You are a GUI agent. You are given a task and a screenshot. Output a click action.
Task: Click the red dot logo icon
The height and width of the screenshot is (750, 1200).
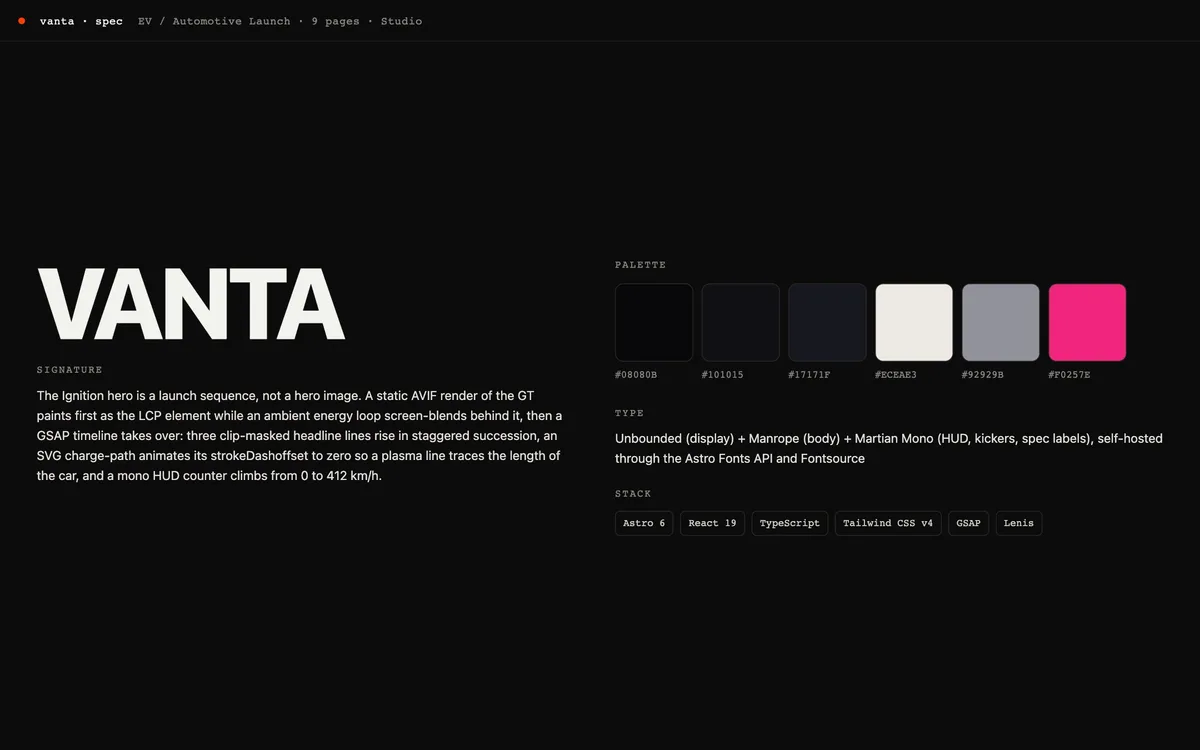click(22, 21)
